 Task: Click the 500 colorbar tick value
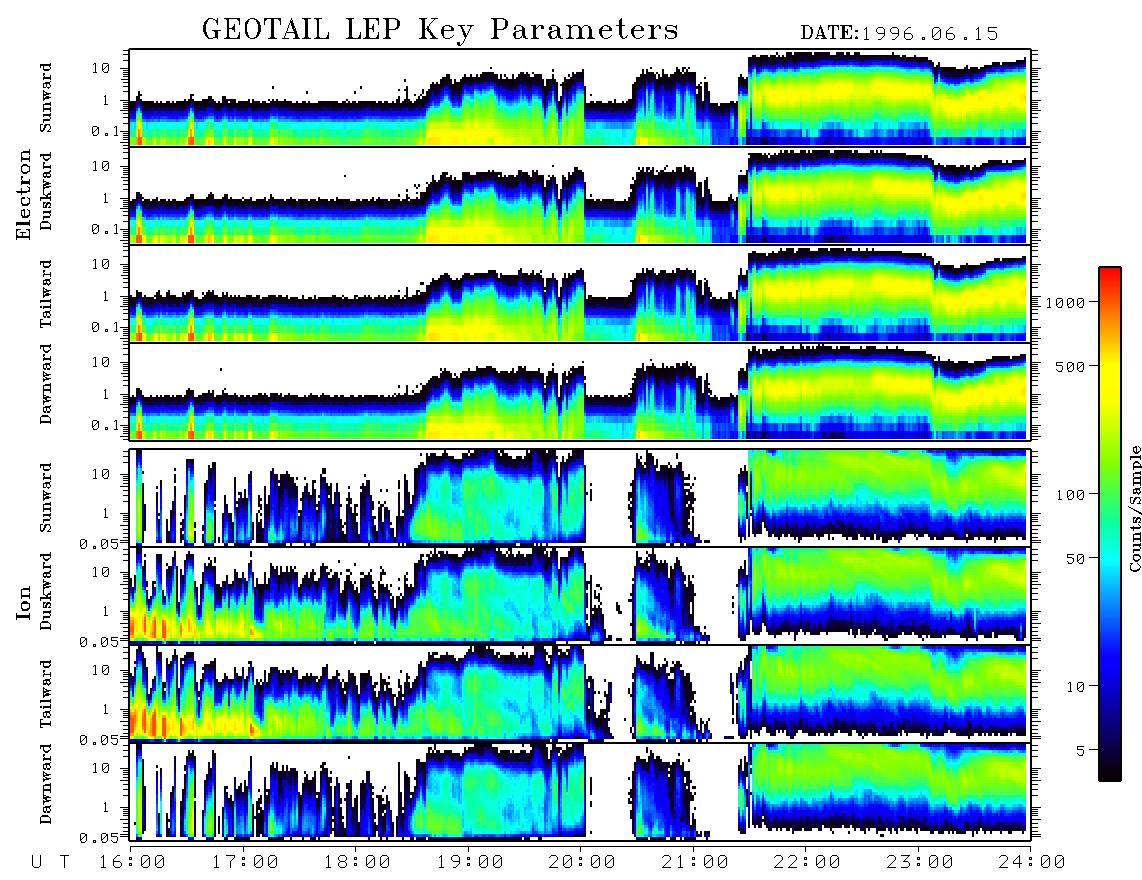(1070, 366)
